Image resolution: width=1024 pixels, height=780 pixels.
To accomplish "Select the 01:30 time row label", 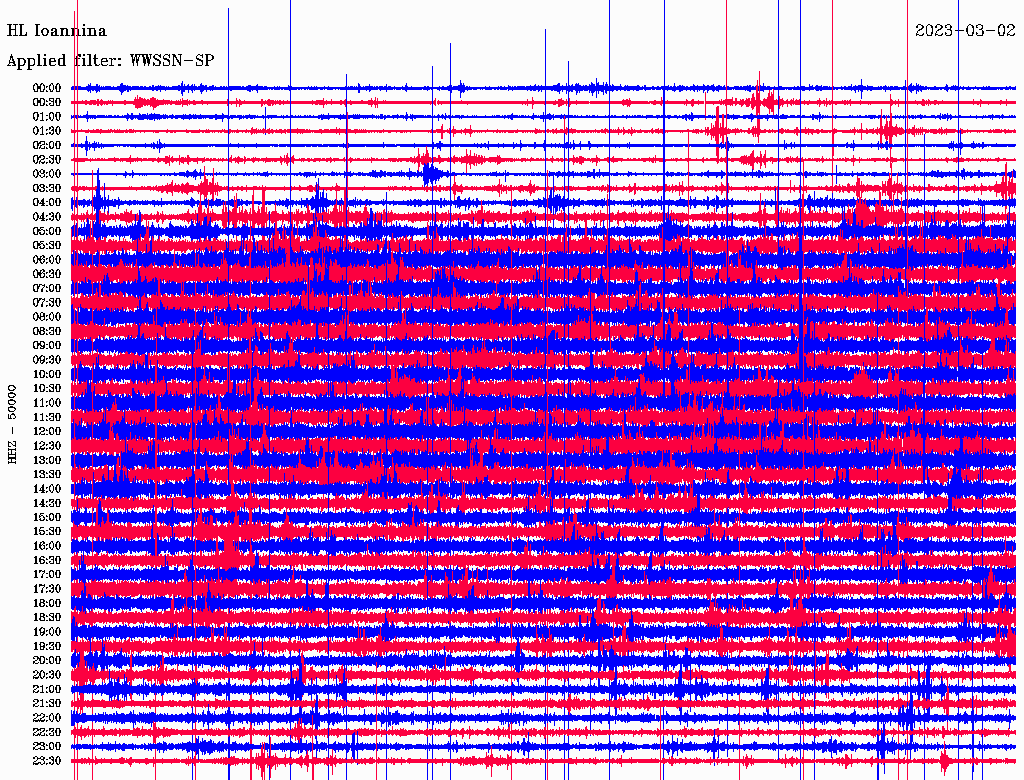I will [47, 131].
